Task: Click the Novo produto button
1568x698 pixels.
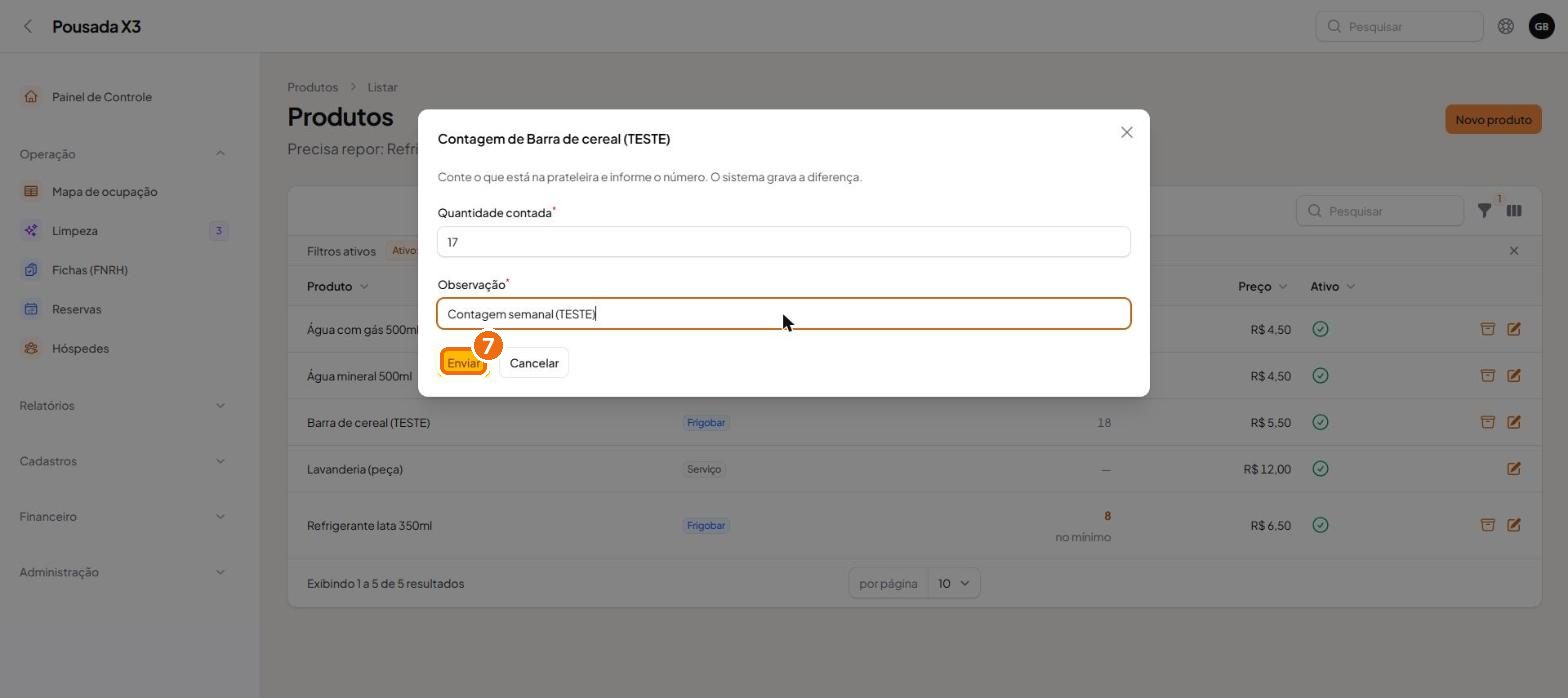Action: [1493, 120]
